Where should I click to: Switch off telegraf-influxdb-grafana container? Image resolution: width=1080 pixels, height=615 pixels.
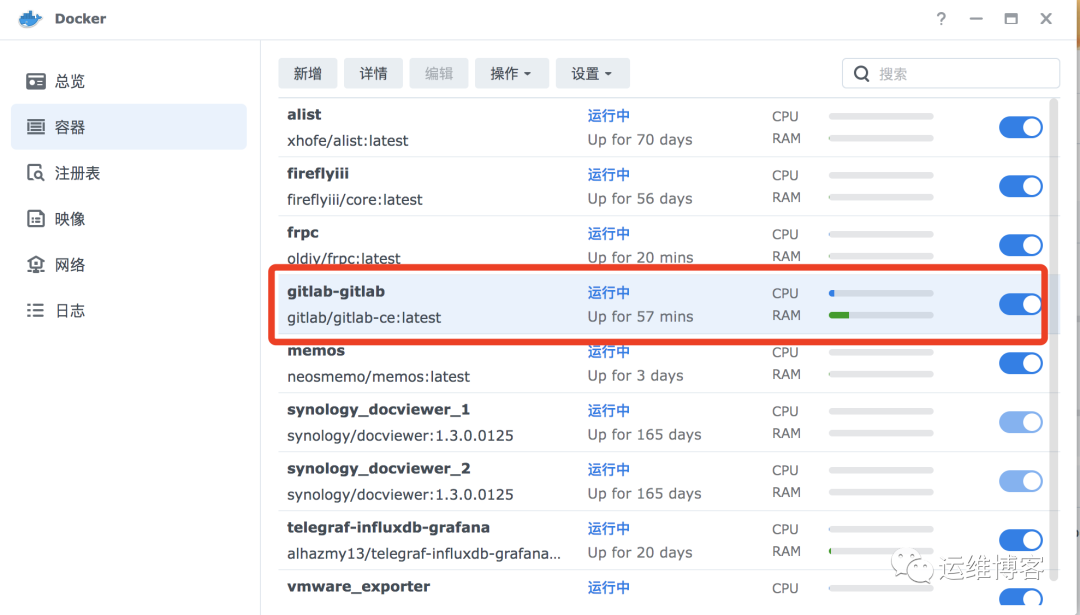1021,540
